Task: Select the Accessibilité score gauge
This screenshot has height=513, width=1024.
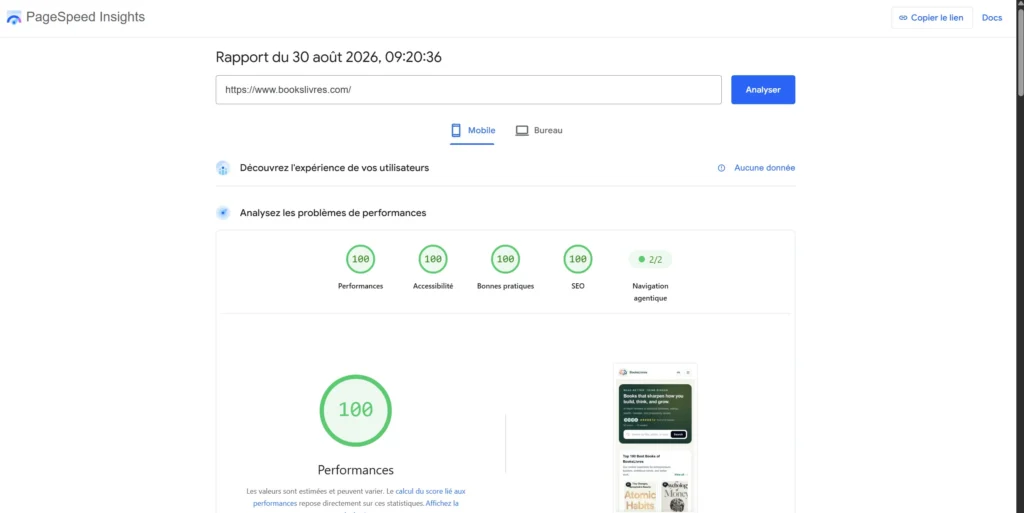Action: (433, 259)
